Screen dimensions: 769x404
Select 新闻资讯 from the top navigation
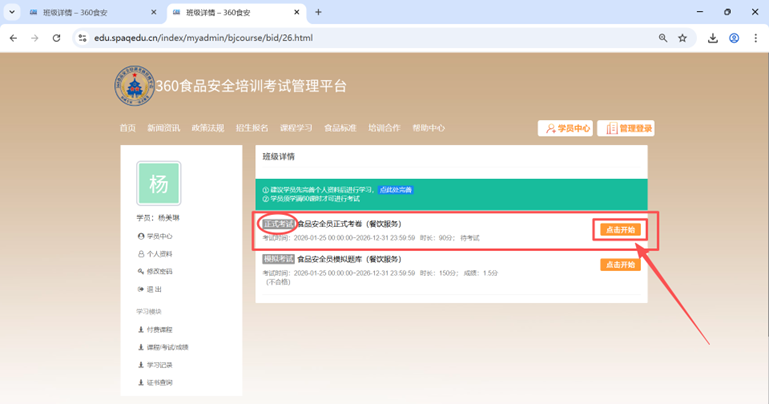tap(164, 128)
